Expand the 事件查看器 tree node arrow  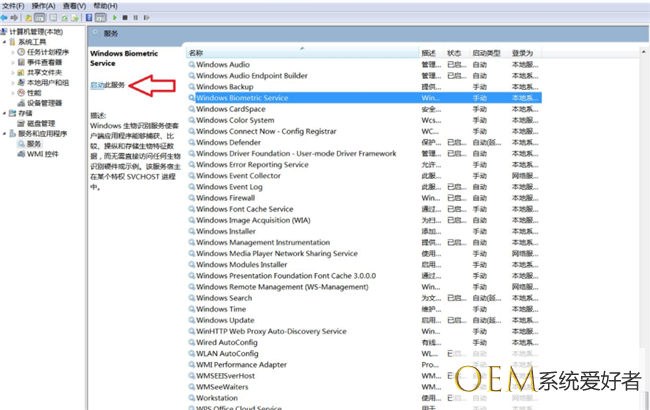(13, 62)
